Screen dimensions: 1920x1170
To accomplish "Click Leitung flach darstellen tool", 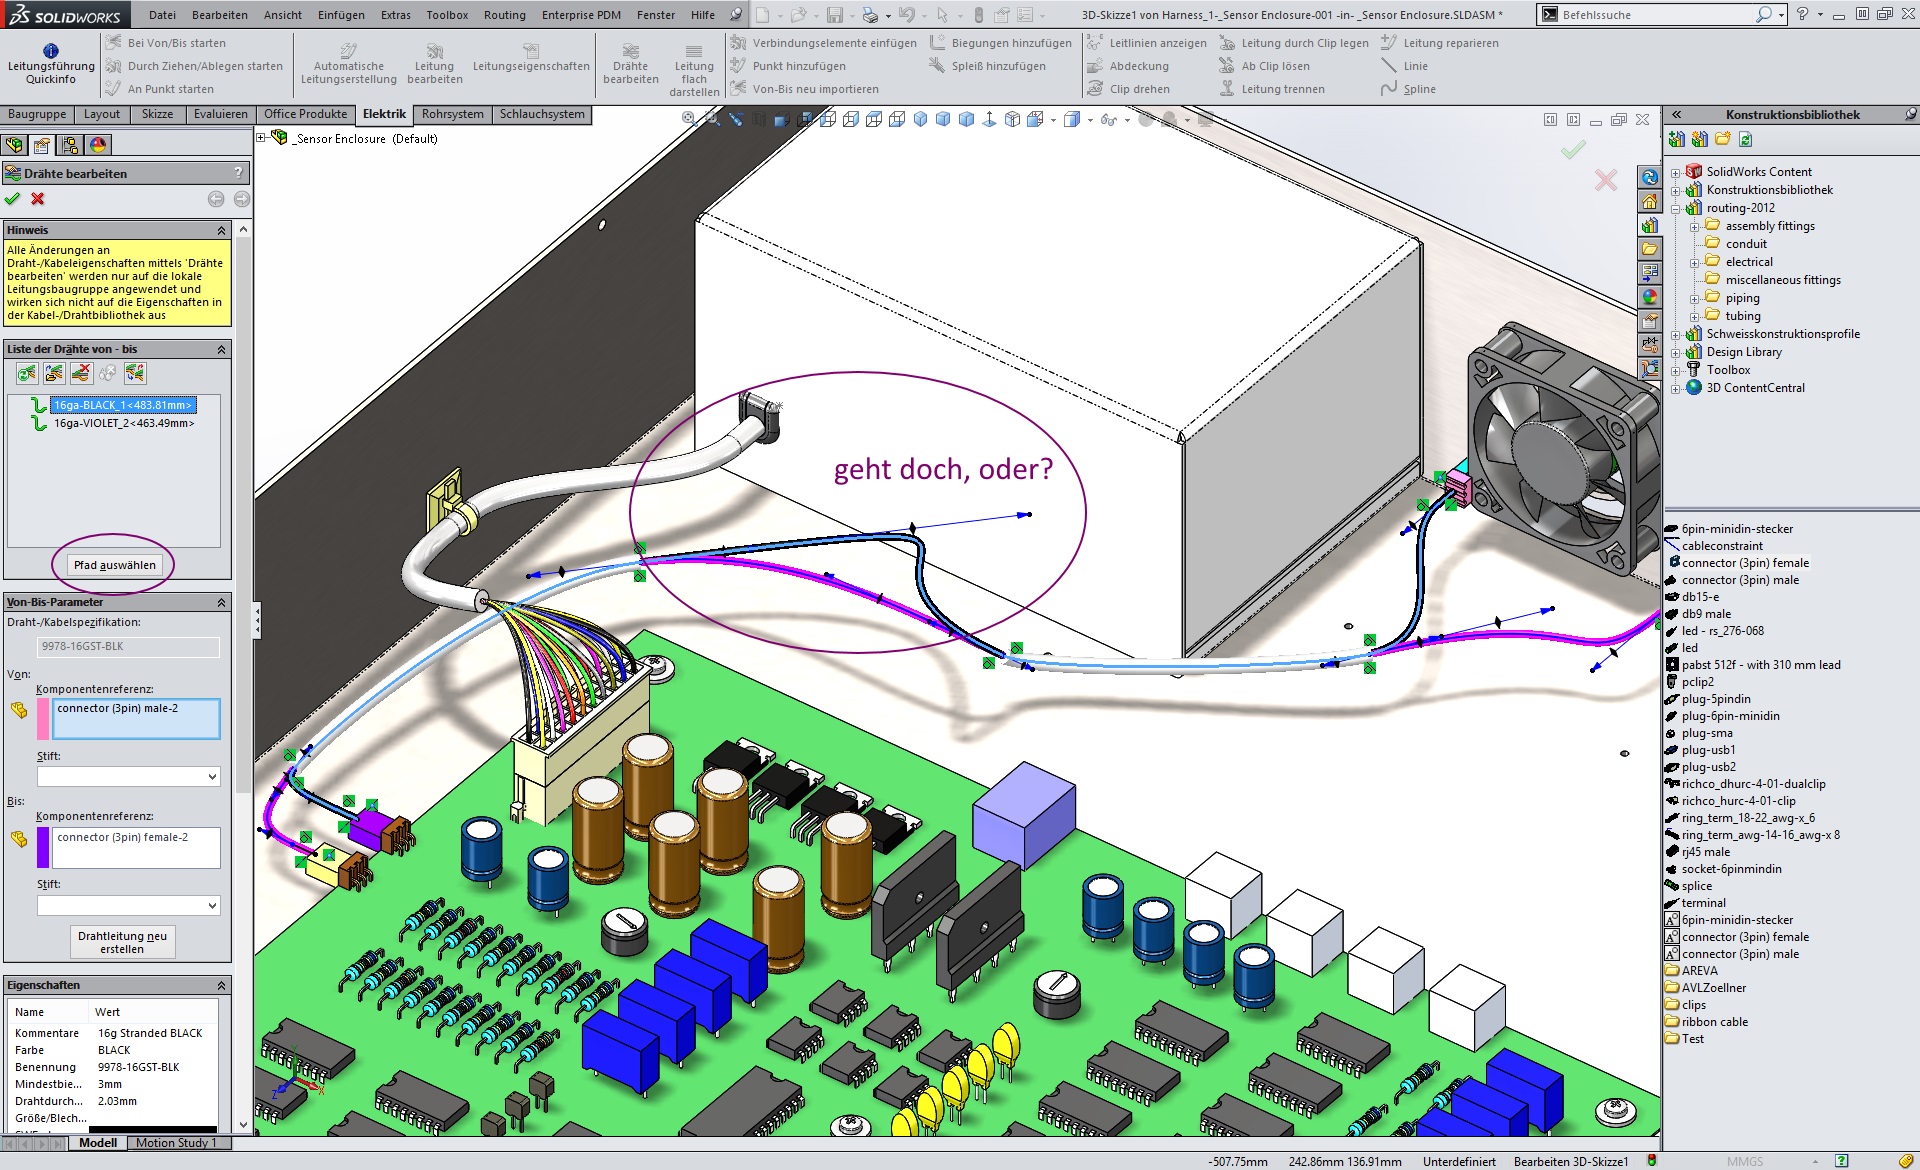I will click(x=694, y=70).
